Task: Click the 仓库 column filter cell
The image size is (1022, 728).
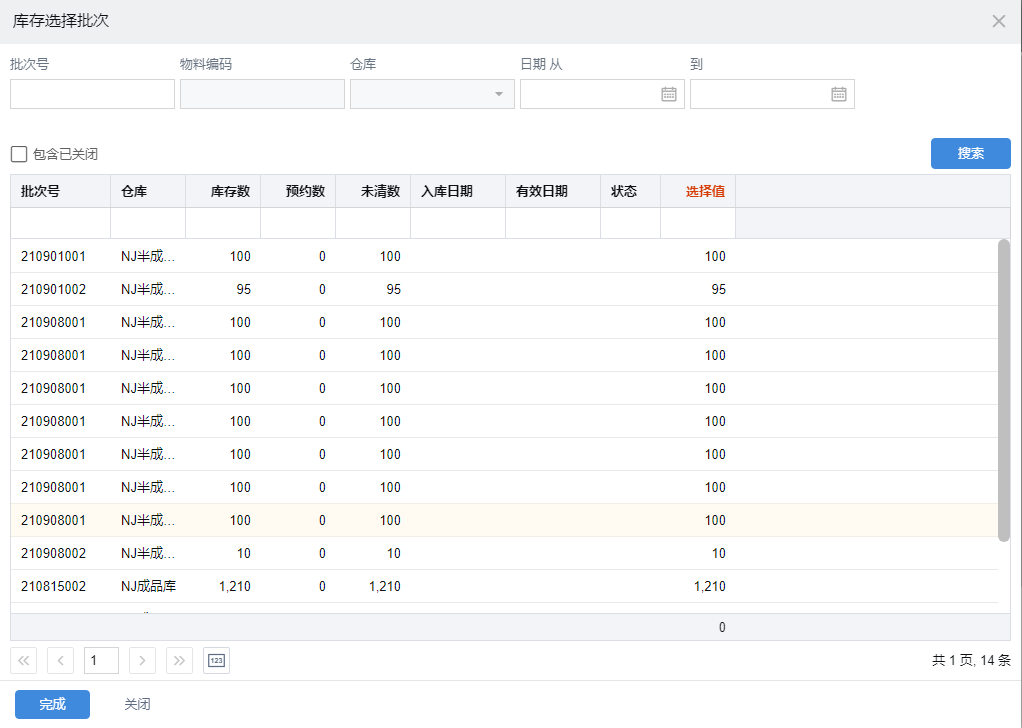Action: (x=148, y=224)
